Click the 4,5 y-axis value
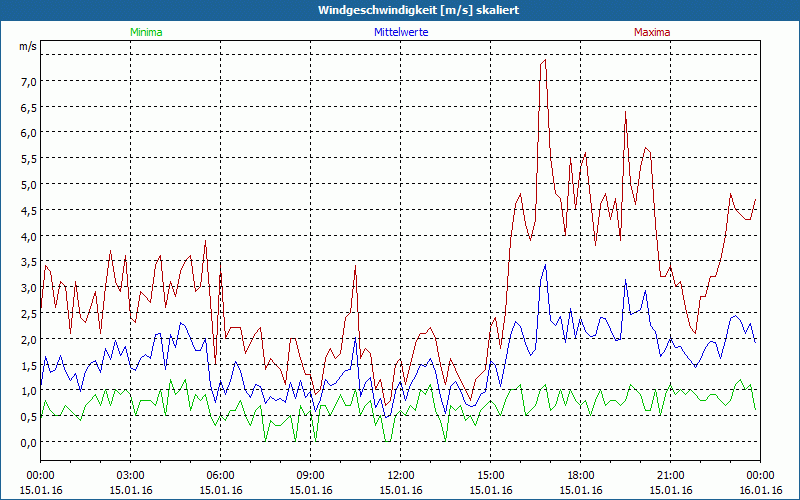Viewport: 800px width, 500px height. point(28,210)
